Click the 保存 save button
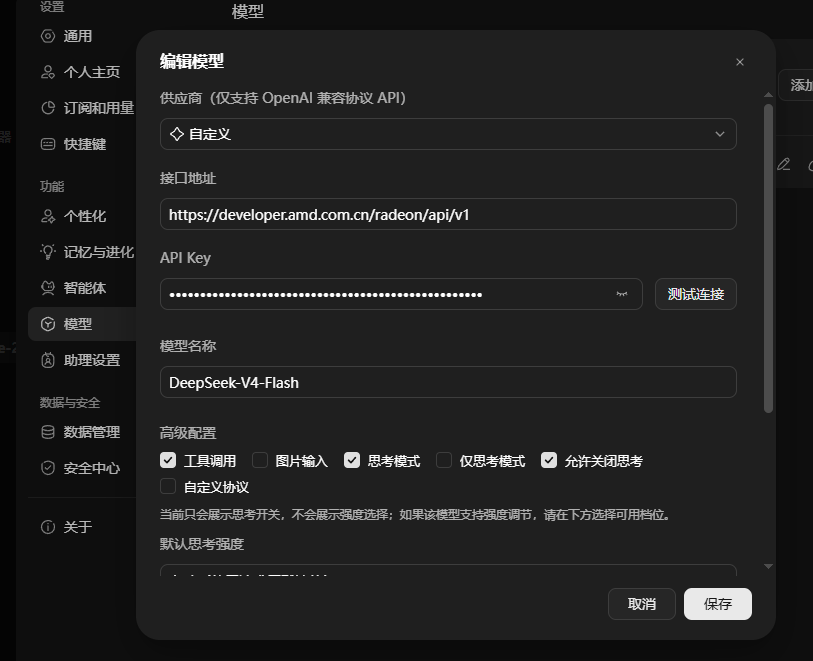813x661 pixels. pos(718,604)
